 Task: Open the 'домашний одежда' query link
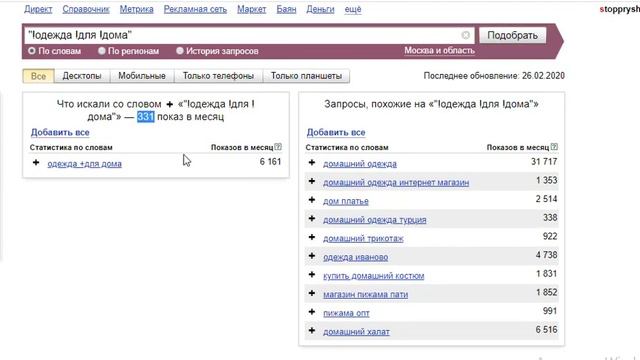(x=360, y=164)
